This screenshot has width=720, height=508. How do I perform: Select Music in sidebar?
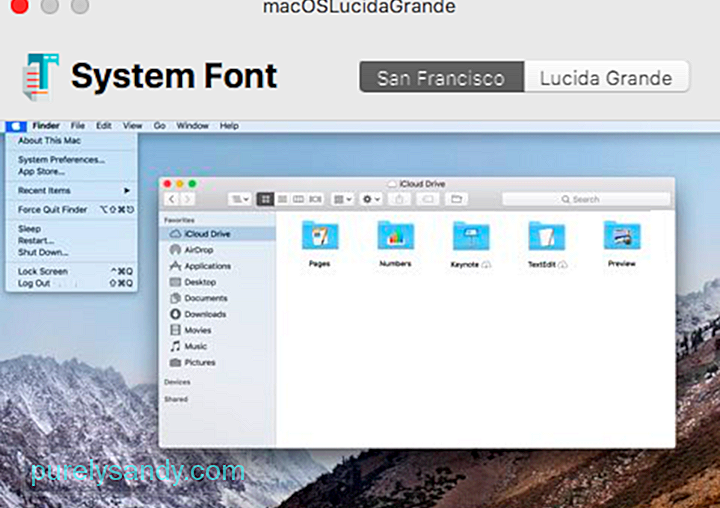tap(218, 346)
